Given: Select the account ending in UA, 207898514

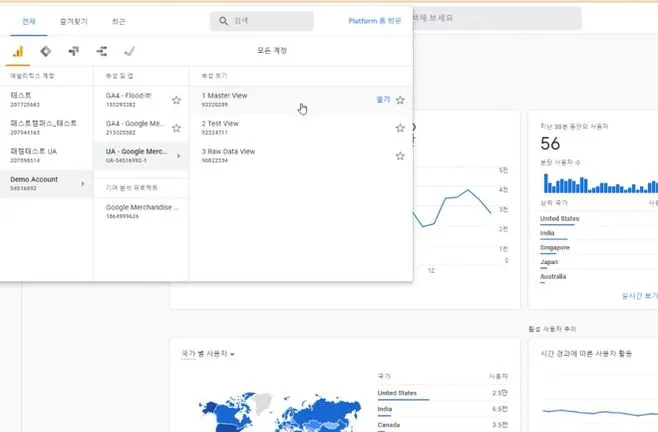Looking at the screenshot, I should [x=46, y=156].
